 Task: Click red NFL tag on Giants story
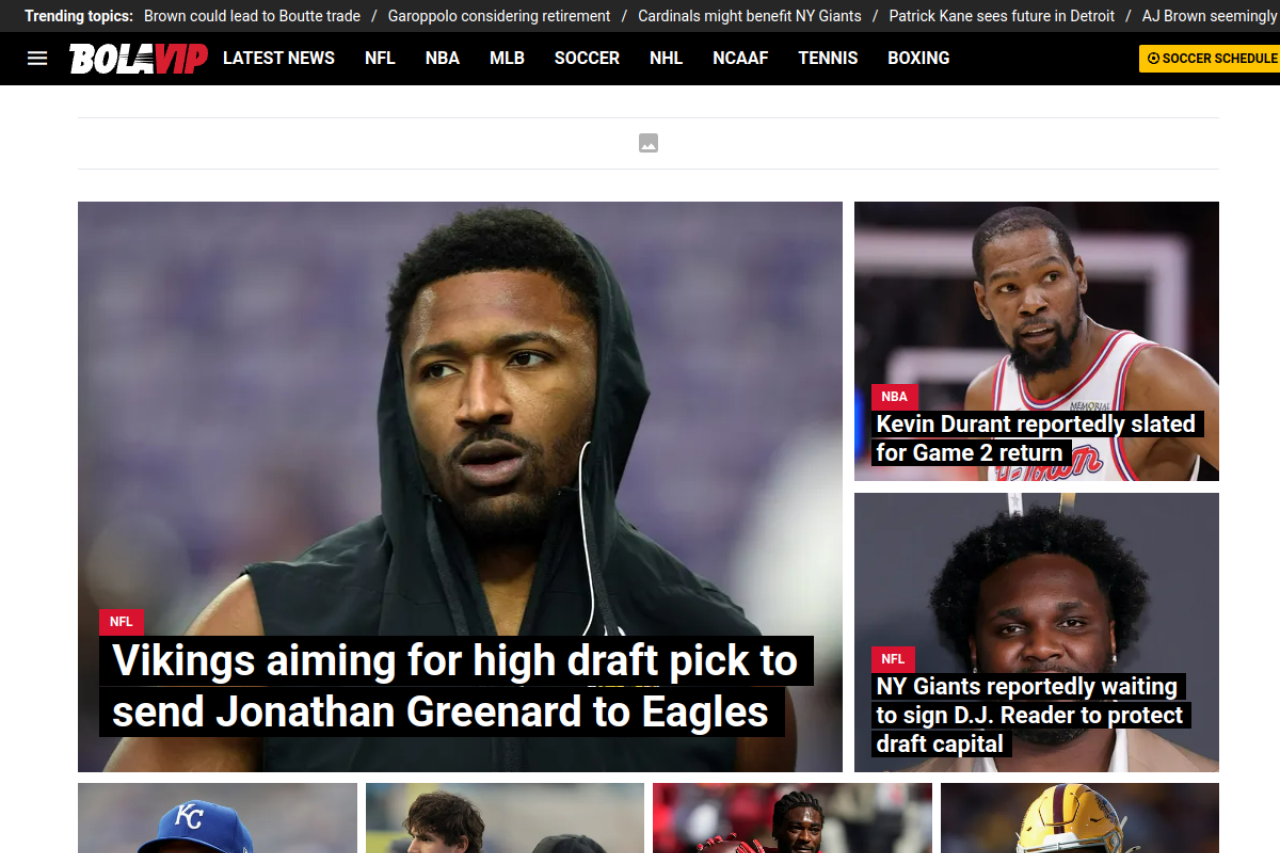(x=893, y=659)
